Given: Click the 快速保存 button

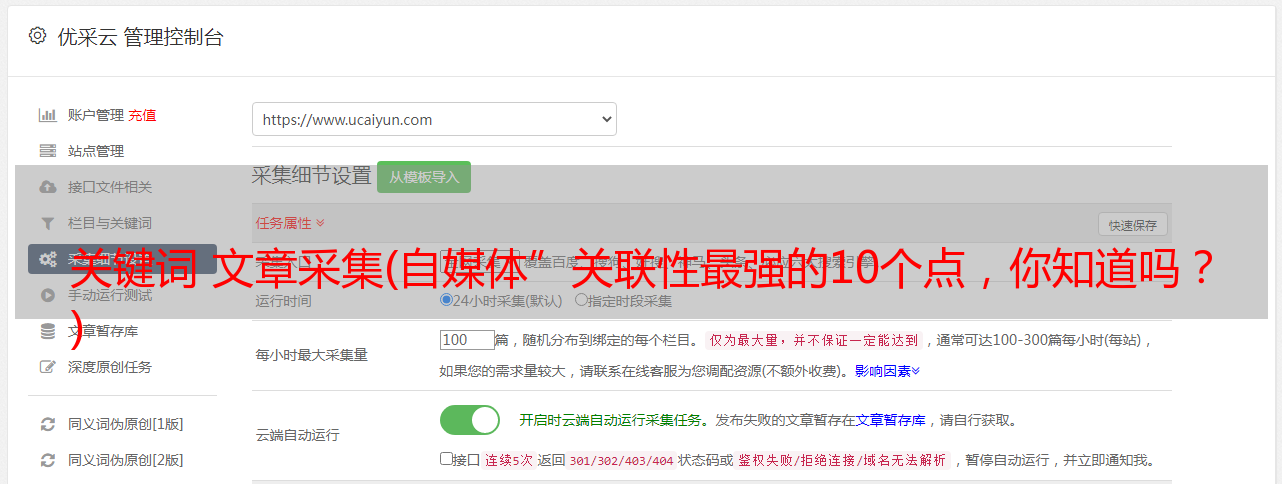Looking at the screenshot, I should (x=1132, y=225).
